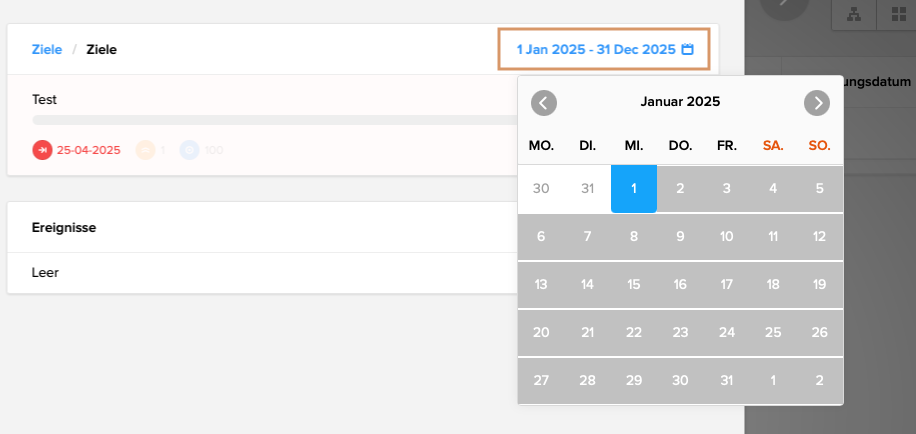Select December 30 from previous month
This screenshot has height=434, width=916.
pos(541,188)
